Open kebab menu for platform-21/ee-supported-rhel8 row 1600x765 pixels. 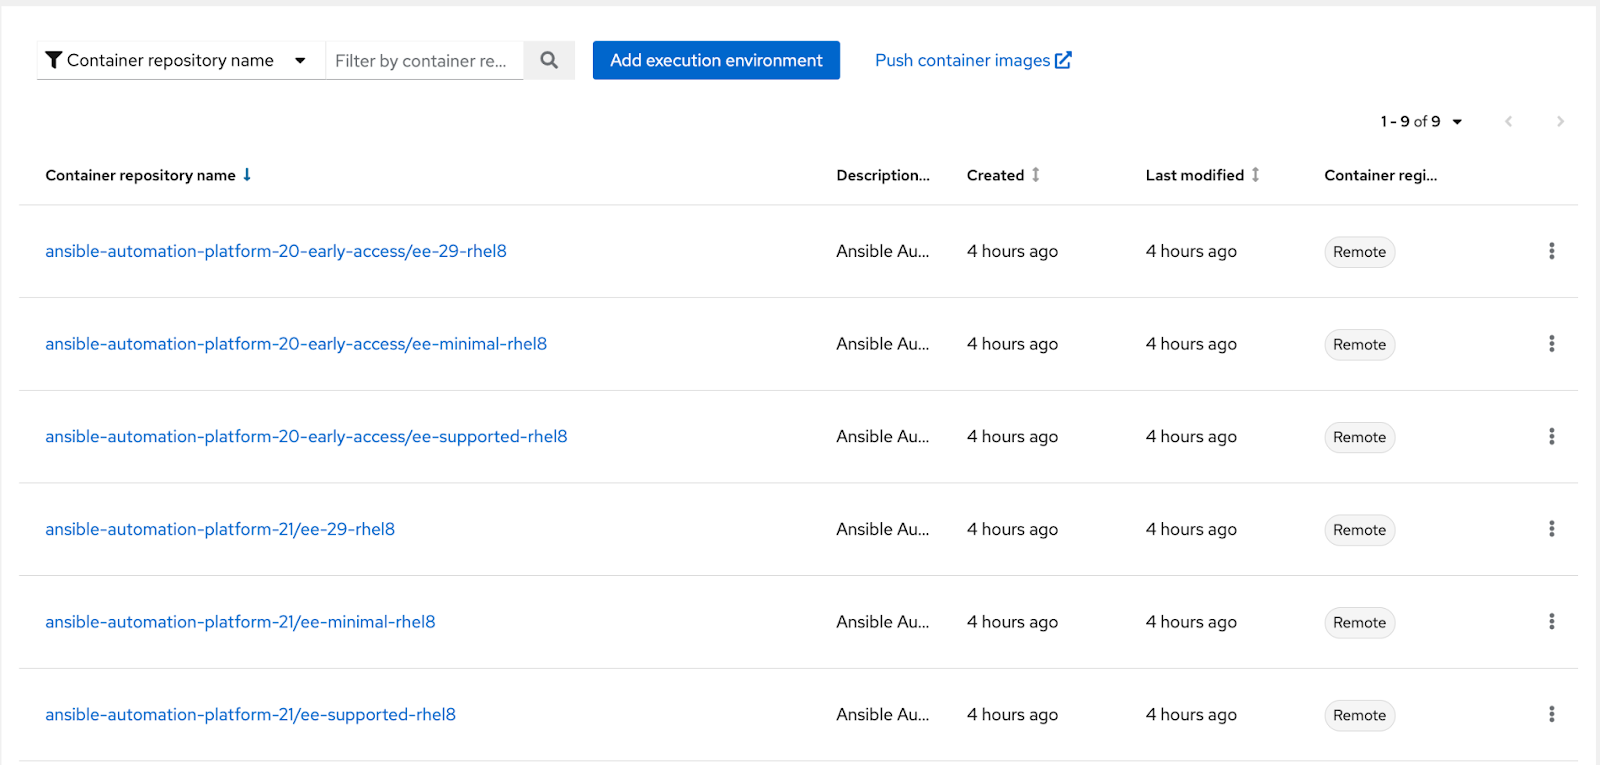tap(1551, 714)
